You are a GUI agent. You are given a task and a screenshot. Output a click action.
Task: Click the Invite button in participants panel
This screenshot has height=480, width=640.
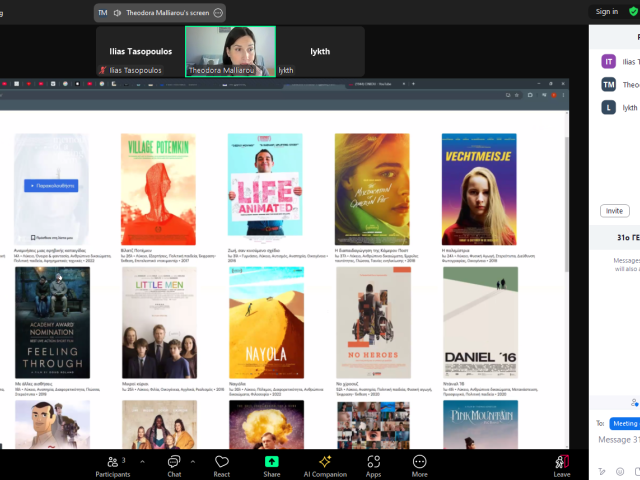tap(614, 211)
